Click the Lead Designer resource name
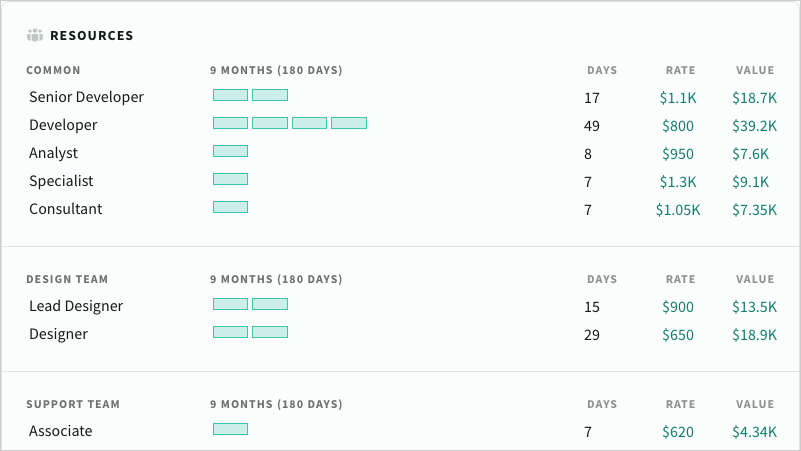 click(x=76, y=306)
